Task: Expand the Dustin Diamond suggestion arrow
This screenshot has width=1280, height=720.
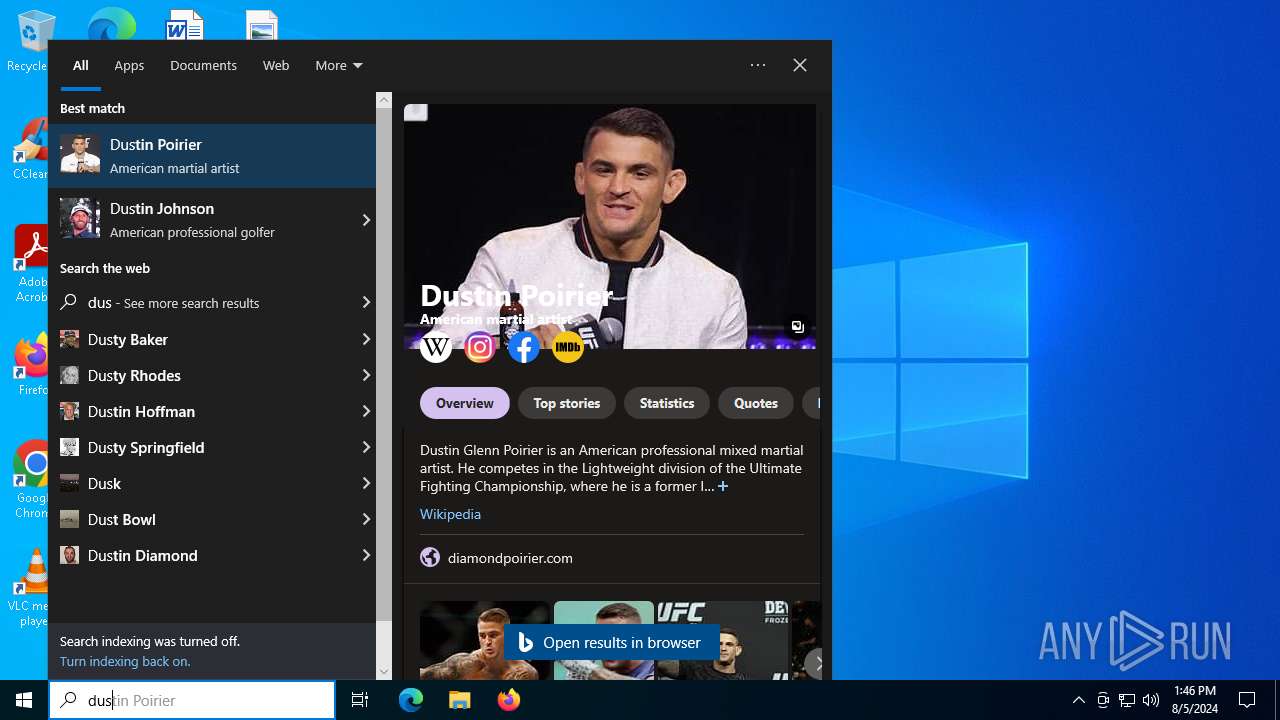Action: 366,555
